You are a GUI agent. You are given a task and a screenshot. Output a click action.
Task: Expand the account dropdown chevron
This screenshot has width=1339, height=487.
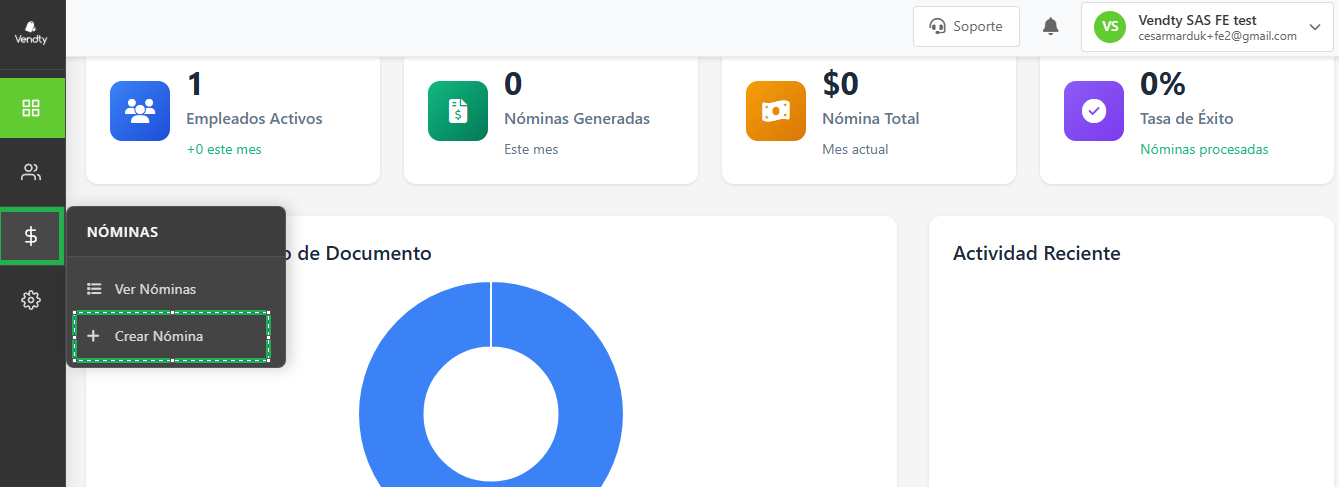pos(1314,27)
